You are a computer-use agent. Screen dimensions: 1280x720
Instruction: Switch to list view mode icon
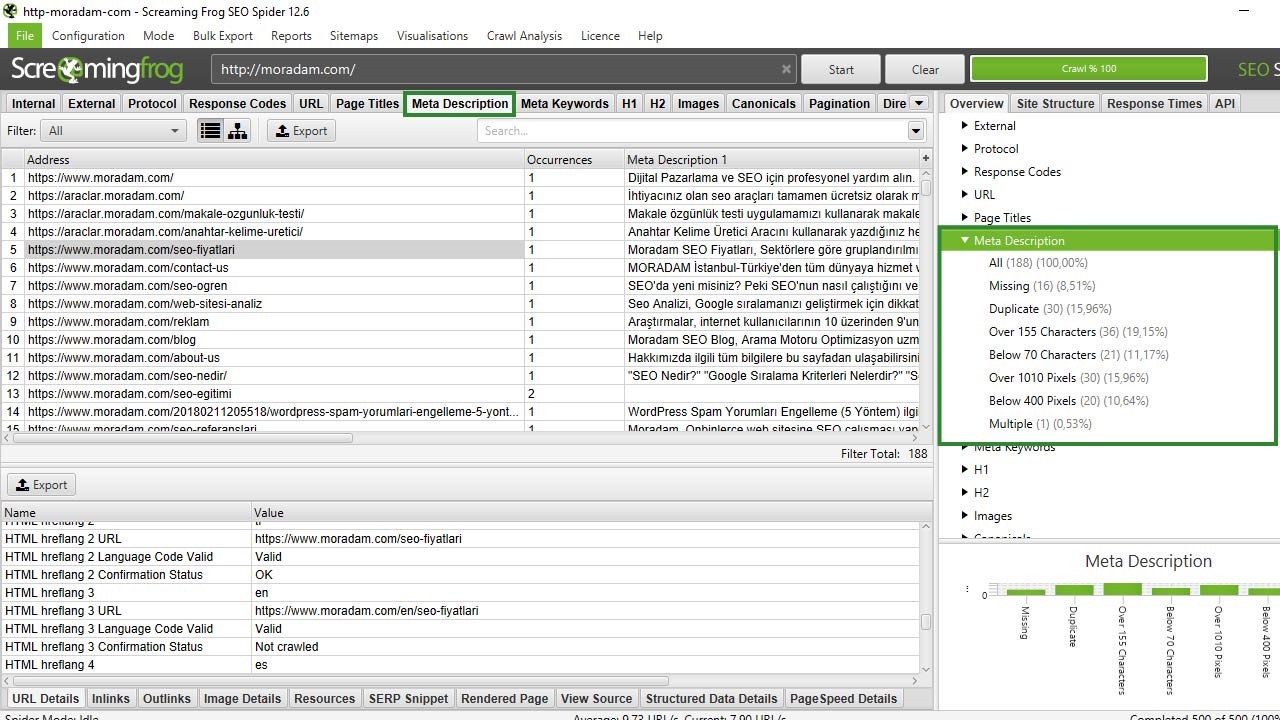(210, 131)
